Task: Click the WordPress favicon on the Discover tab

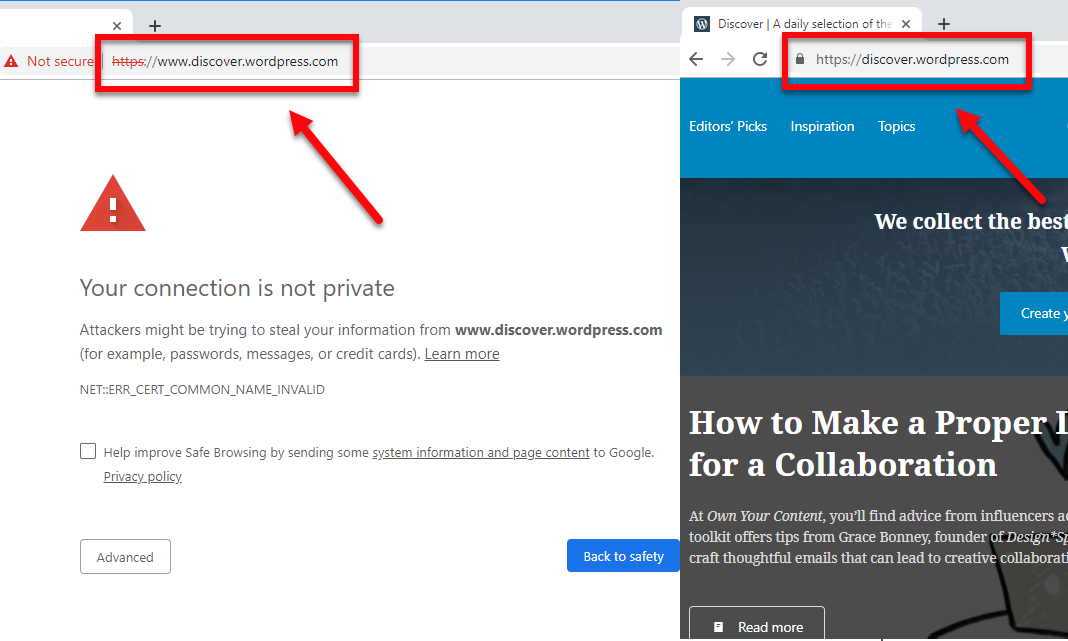Action: (702, 24)
